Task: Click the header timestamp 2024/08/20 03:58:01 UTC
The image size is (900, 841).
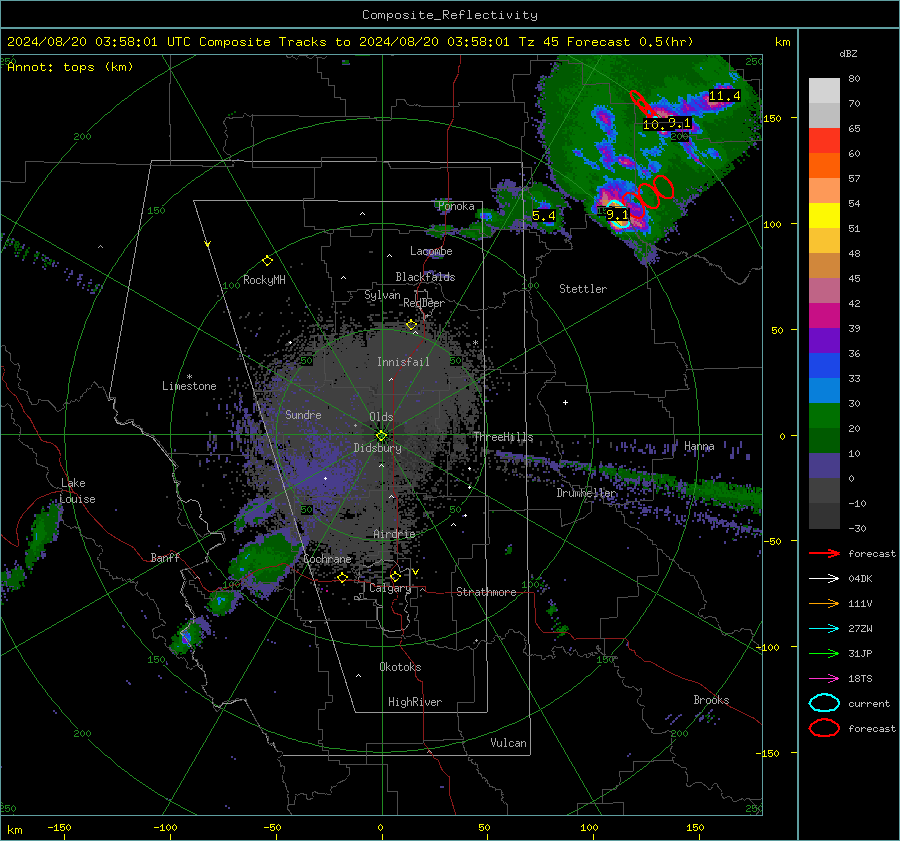Action: [99, 42]
